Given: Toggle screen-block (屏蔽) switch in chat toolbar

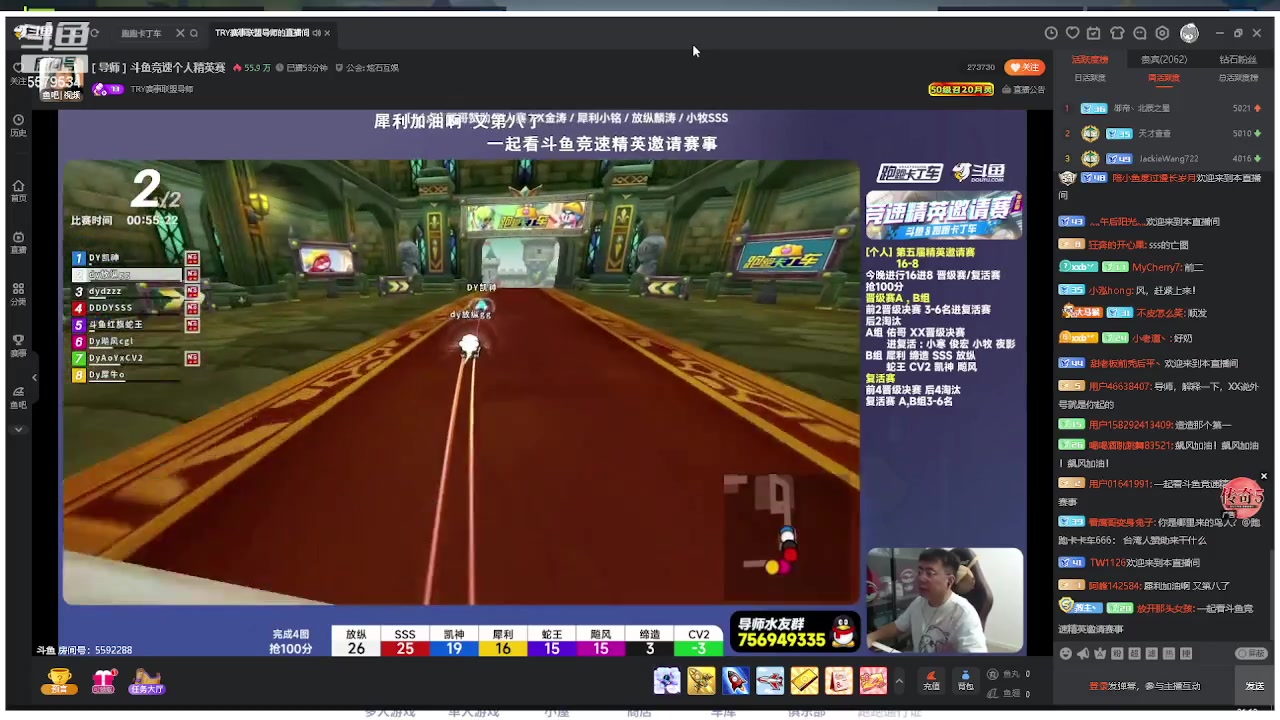Looking at the screenshot, I should (x=1251, y=654).
